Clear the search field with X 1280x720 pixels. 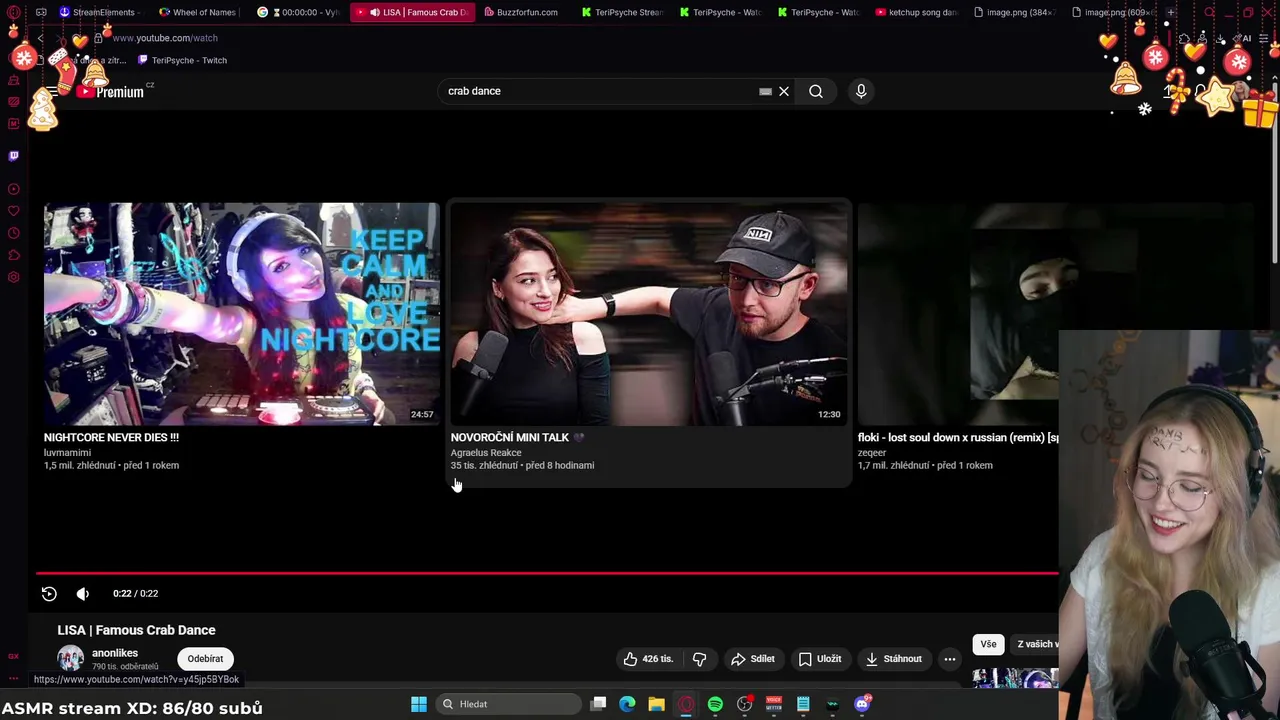784,91
